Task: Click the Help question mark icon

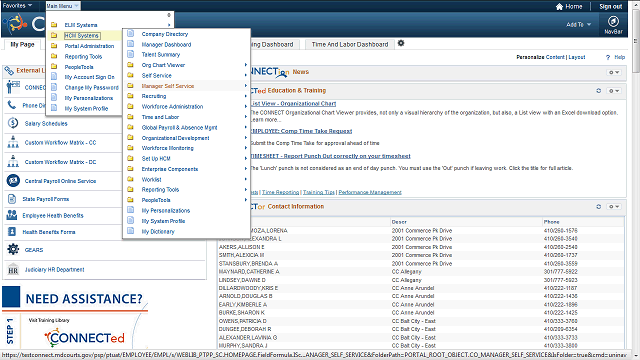Action: (x=608, y=58)
